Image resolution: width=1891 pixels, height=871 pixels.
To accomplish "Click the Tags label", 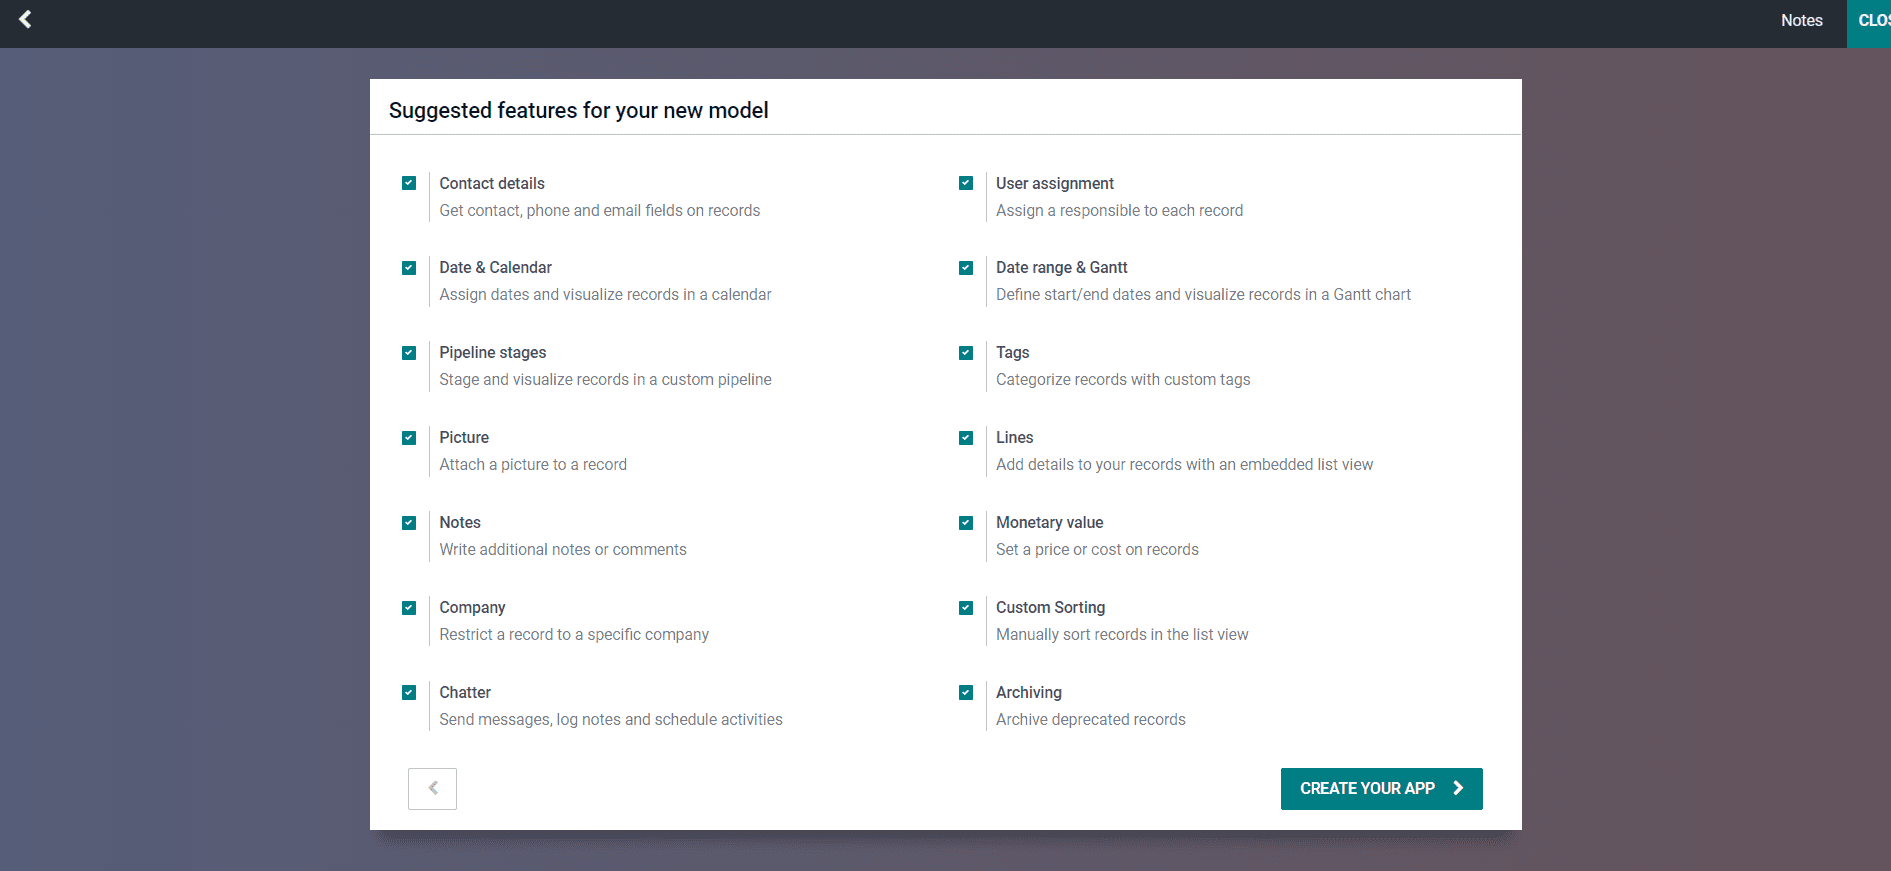I will click(1013, 352).
